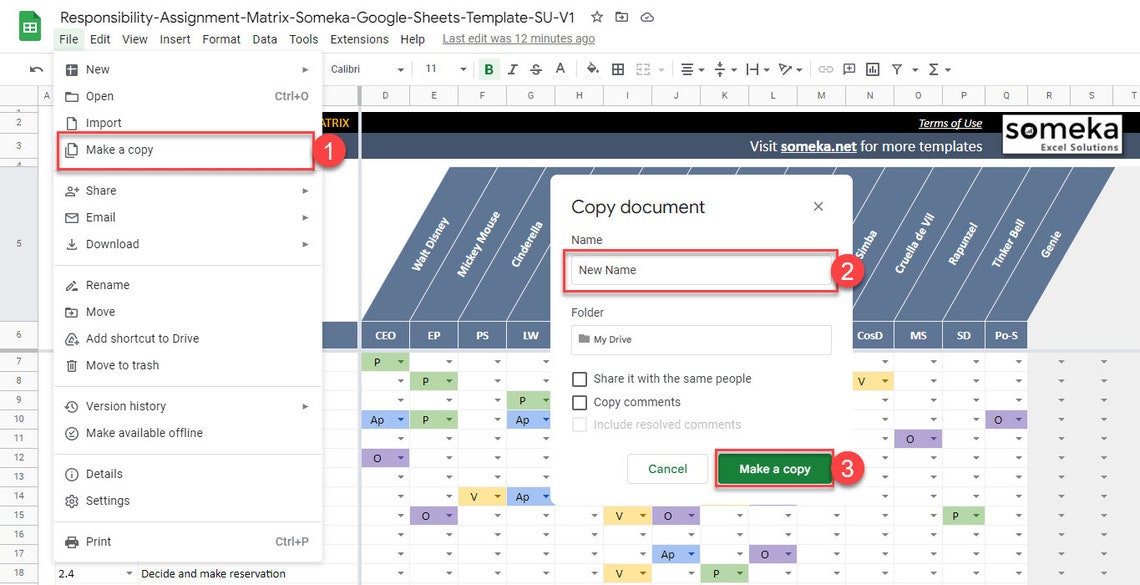The width and height of the screenshot is (1140, 585).
Task: Click the borders icon in the toolbar
Action: point(617,69)
